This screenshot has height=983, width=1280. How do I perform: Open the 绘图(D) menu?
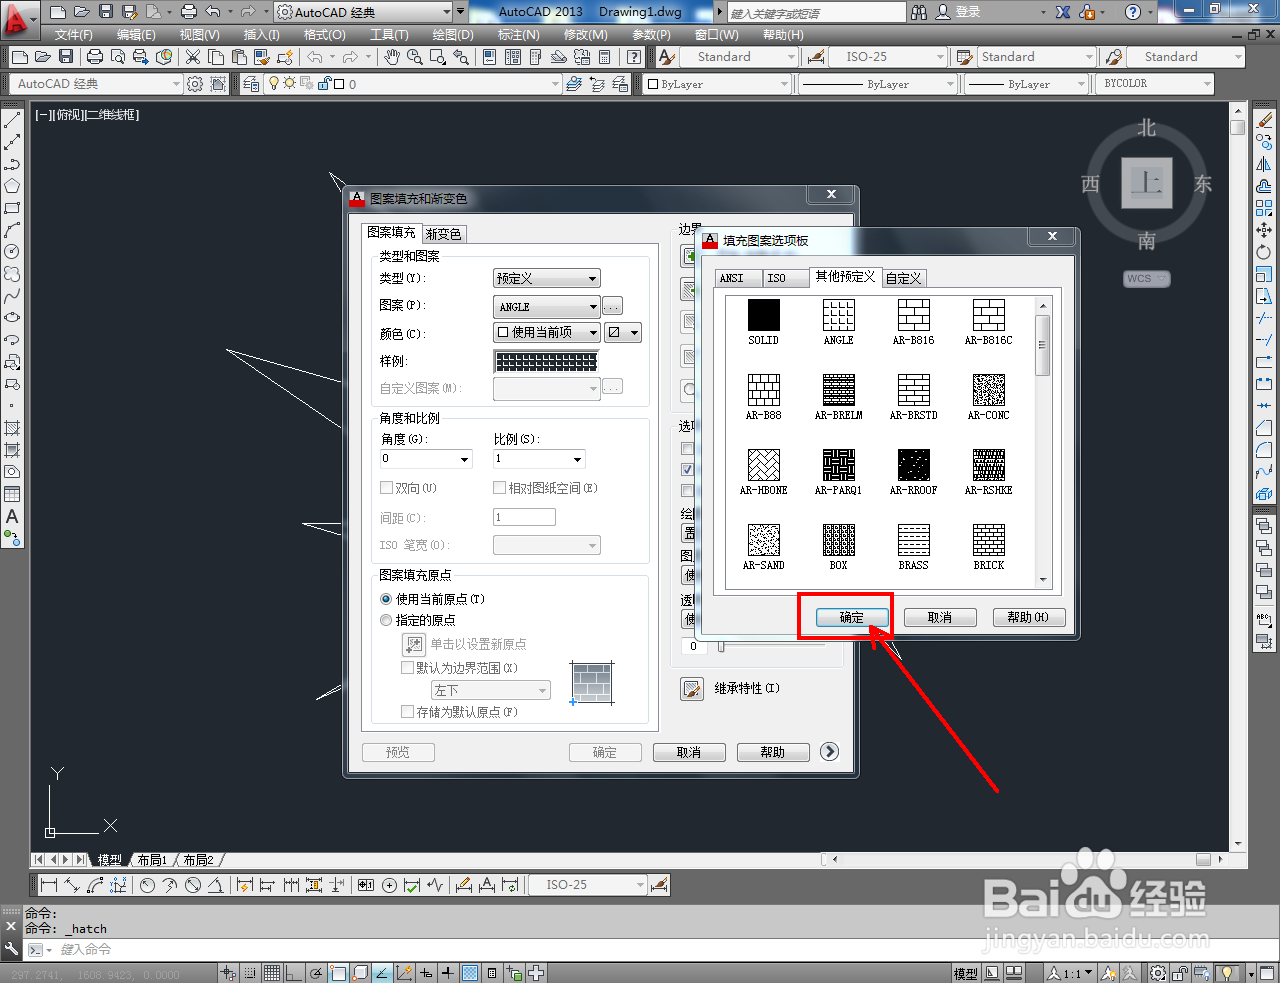(x=453, y=35)
